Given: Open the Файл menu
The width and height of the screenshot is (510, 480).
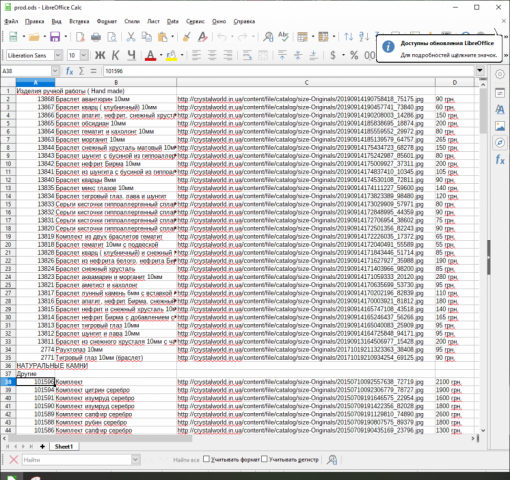Looking at the screenshot, I should [11, 21].
